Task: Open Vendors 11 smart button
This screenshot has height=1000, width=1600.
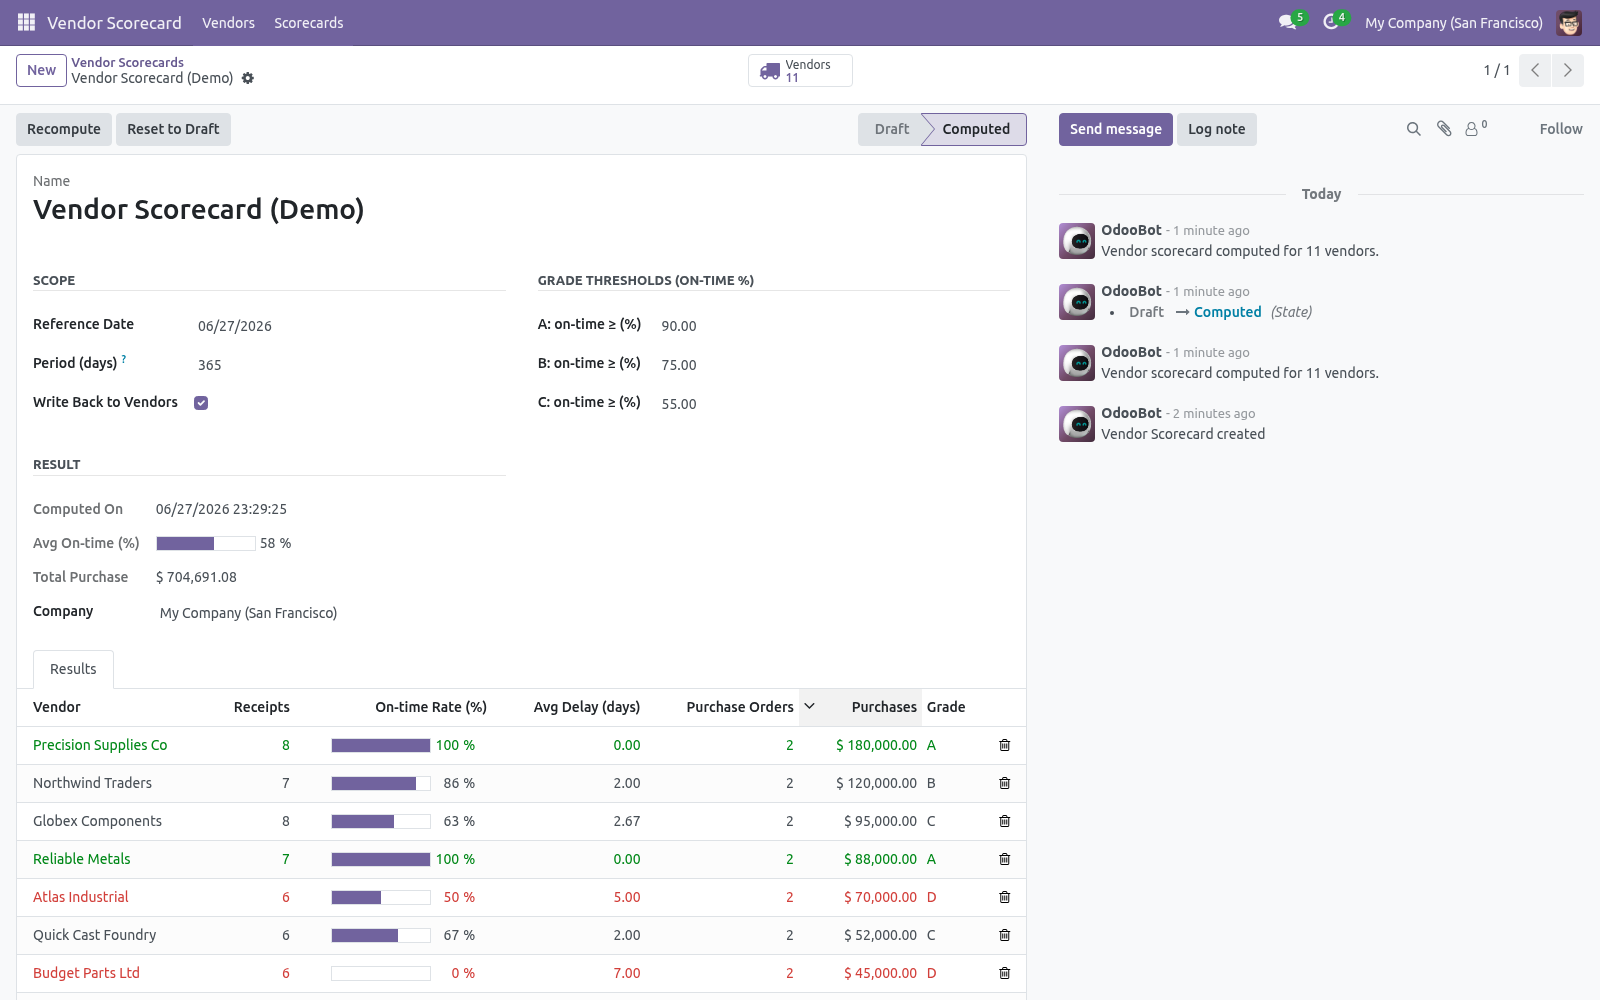Action: click(800, 70)
